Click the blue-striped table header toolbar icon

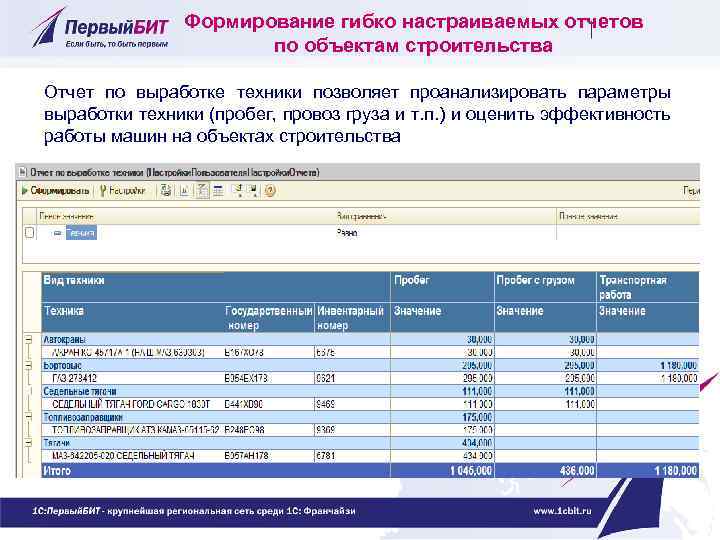(x=219, y=191)
